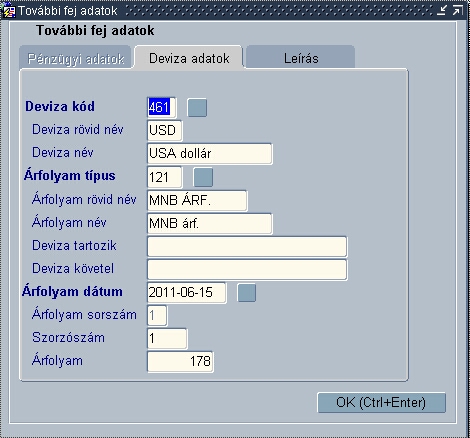470x438 pixels.
Task: Switch to the Leírás tab
Action: [301, 58]
